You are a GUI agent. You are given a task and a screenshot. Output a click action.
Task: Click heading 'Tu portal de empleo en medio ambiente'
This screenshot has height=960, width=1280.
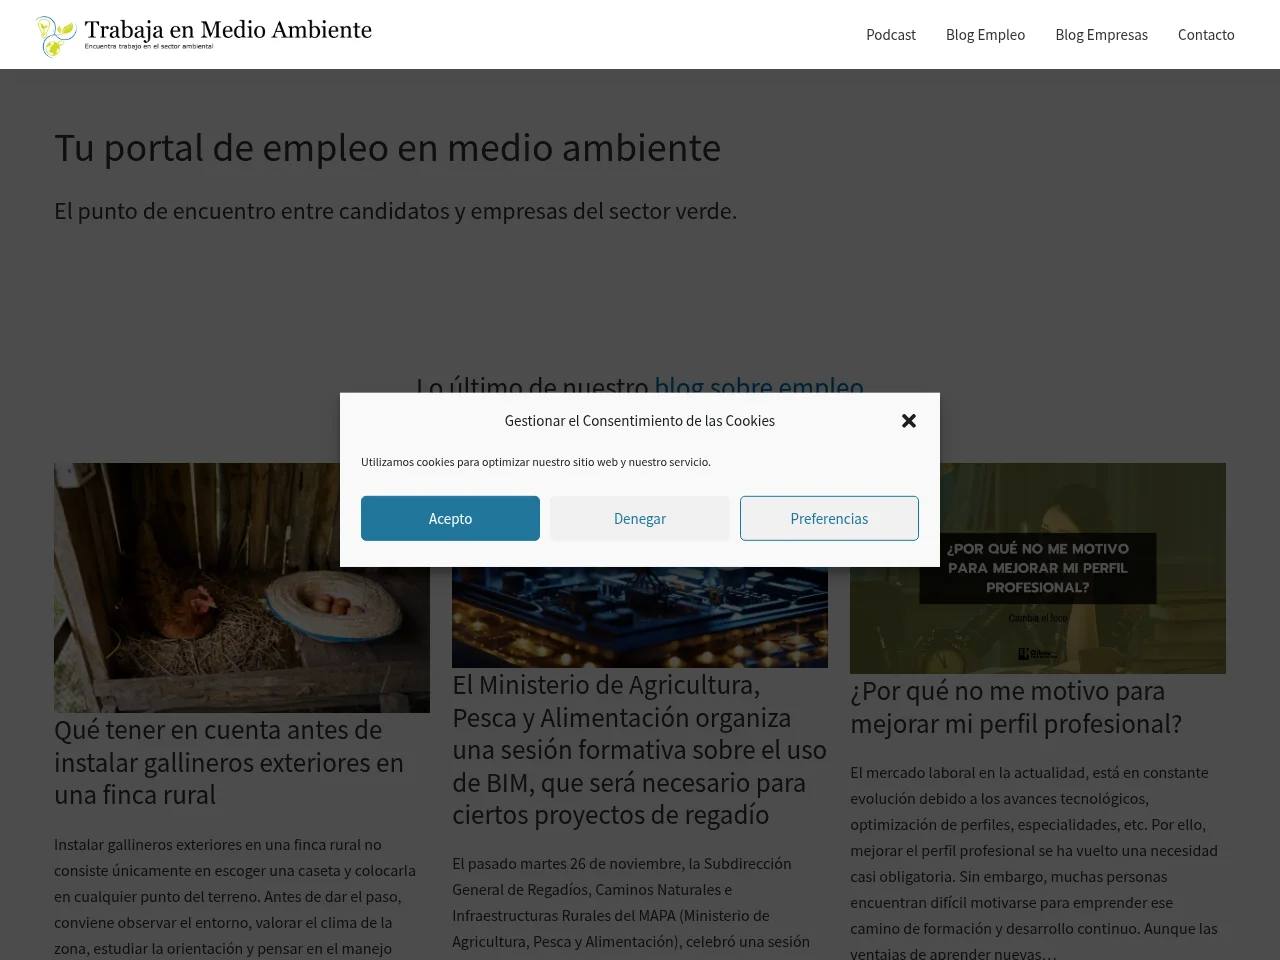[387, 148]
